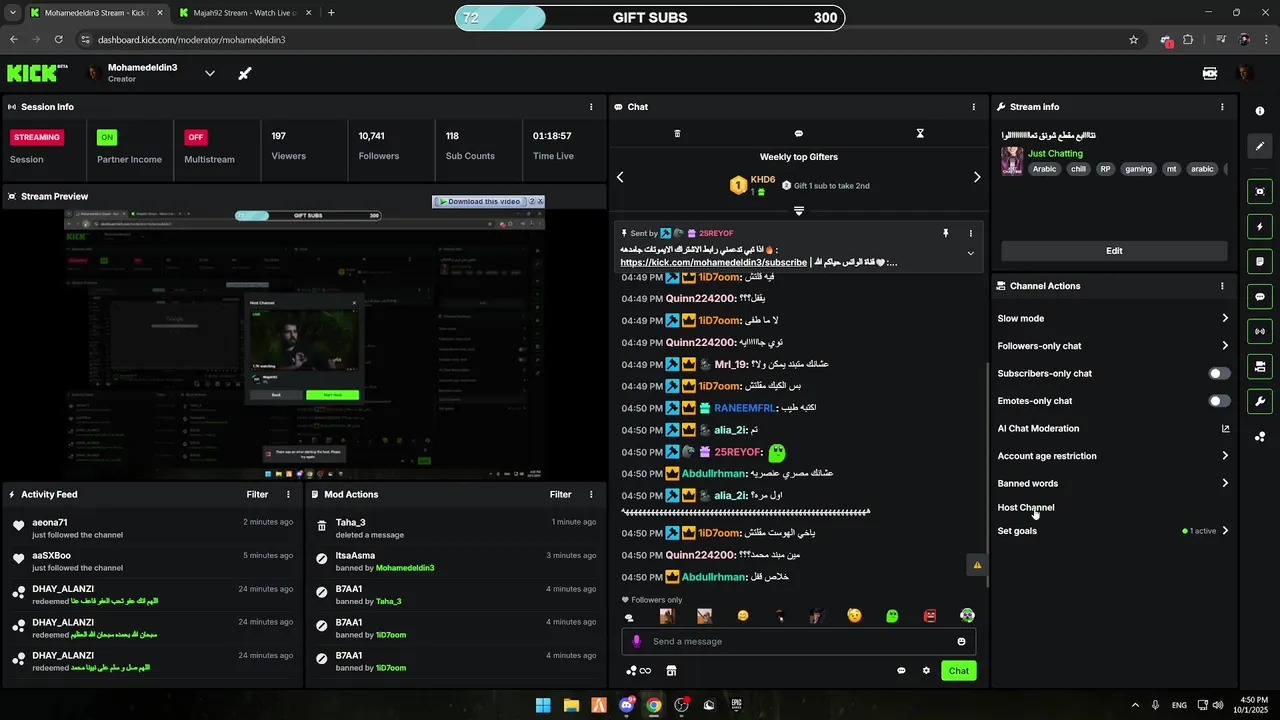Click the green blob emote in quick emotes

pos(892,616)
